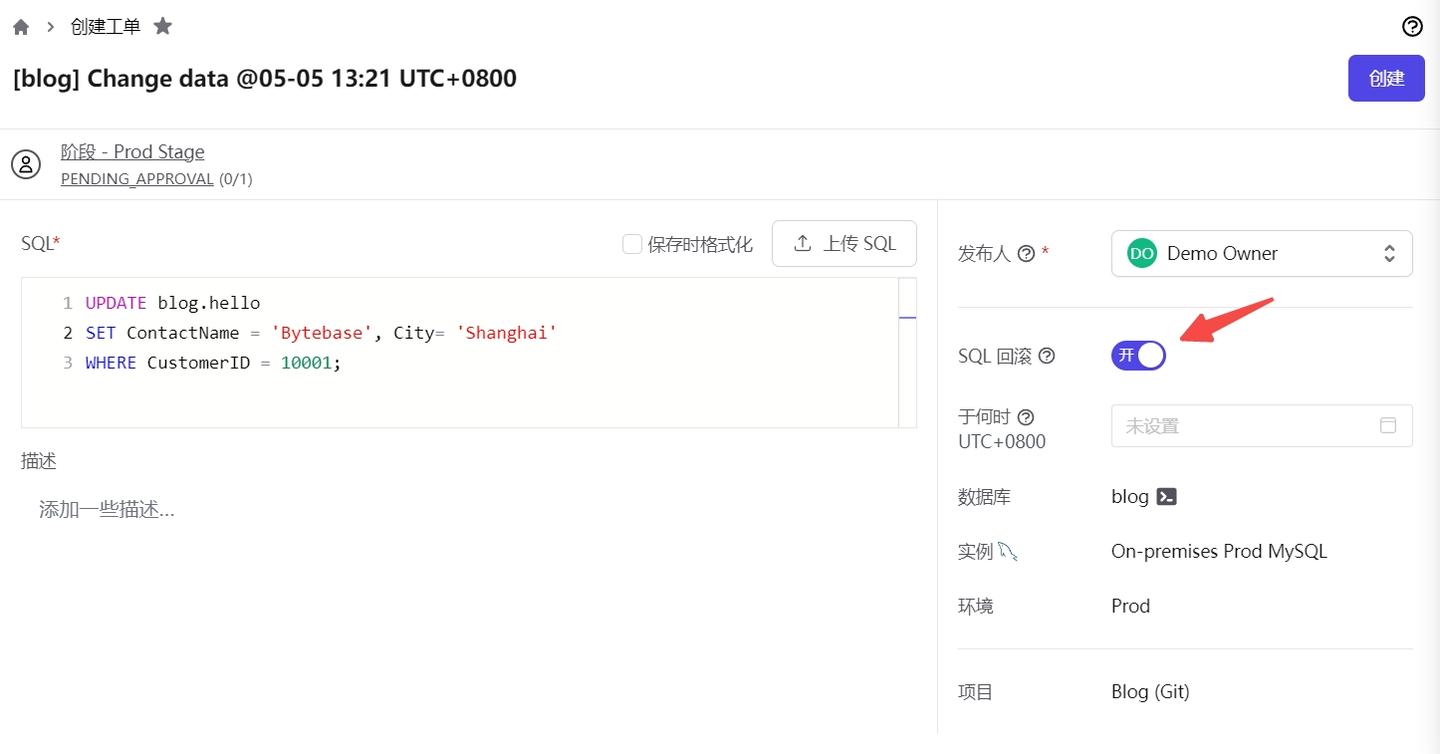Click the 创建 button
The image size is (1440, 754).
[x=1386, y=78]
